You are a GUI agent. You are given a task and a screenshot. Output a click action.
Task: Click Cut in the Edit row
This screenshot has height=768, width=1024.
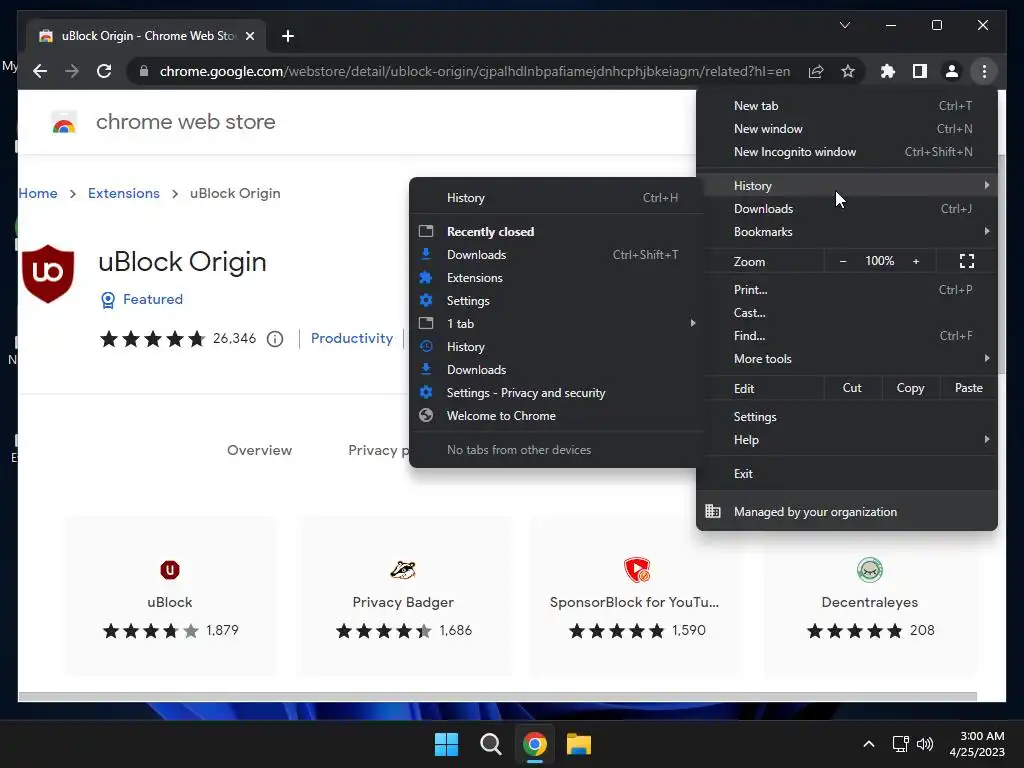tap(852, 388)
